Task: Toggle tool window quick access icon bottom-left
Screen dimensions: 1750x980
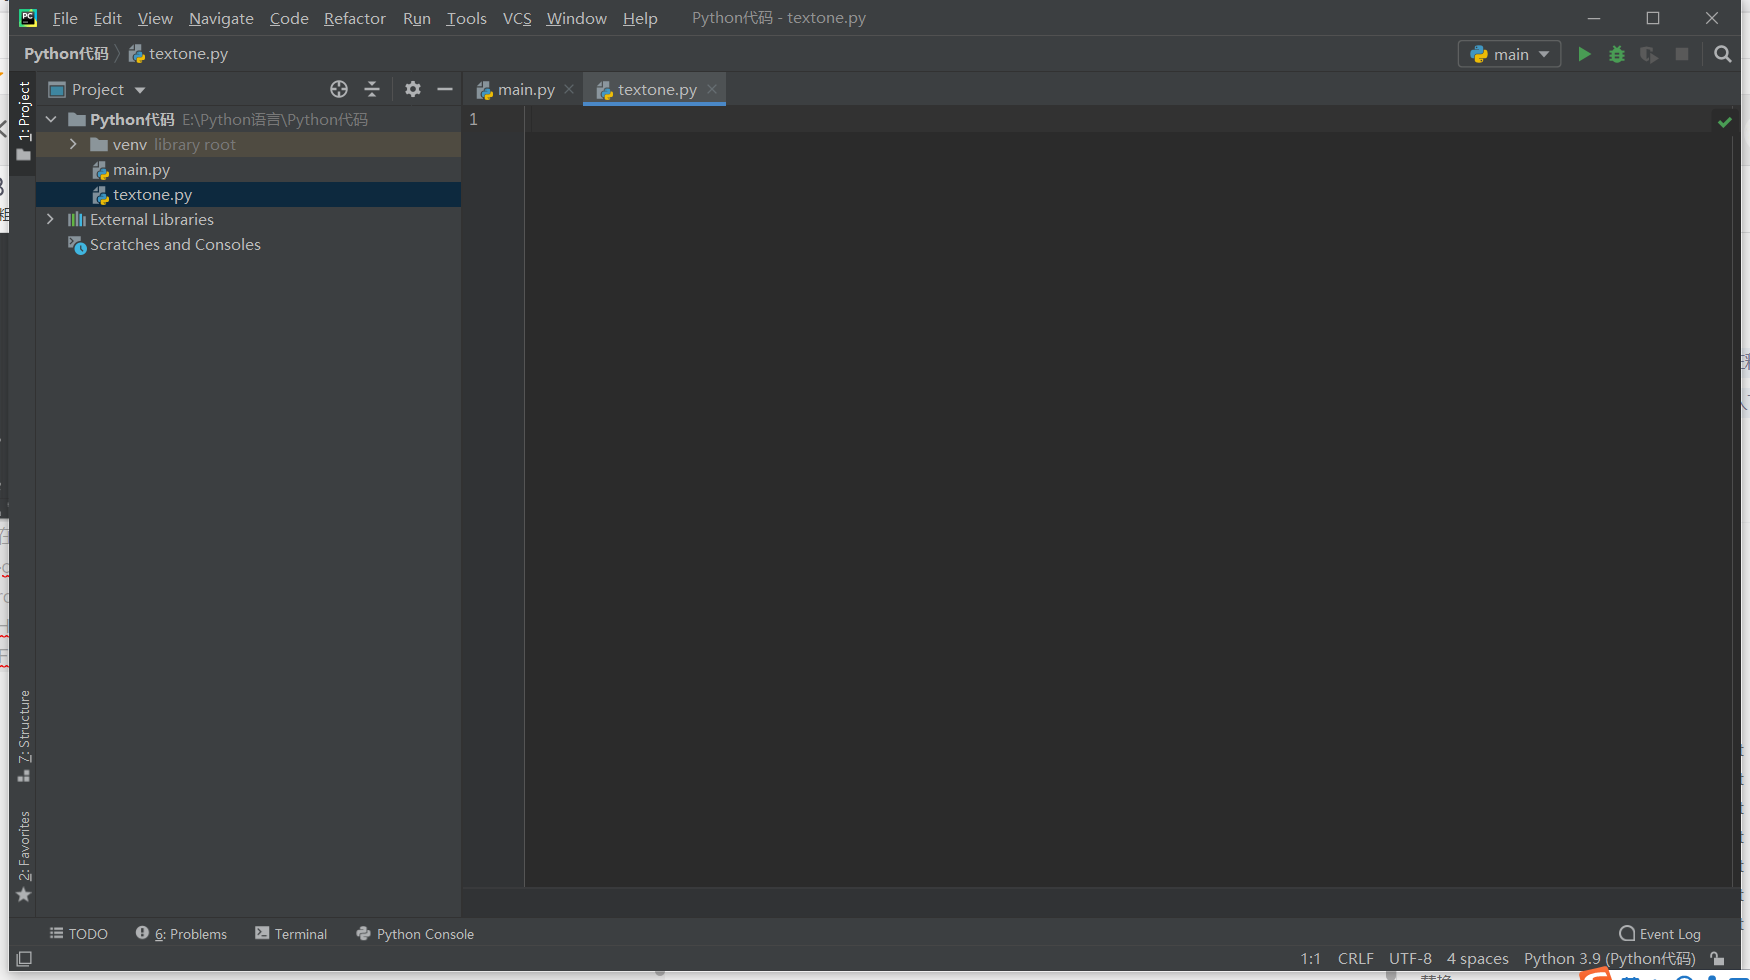Action: click(24, 958)
